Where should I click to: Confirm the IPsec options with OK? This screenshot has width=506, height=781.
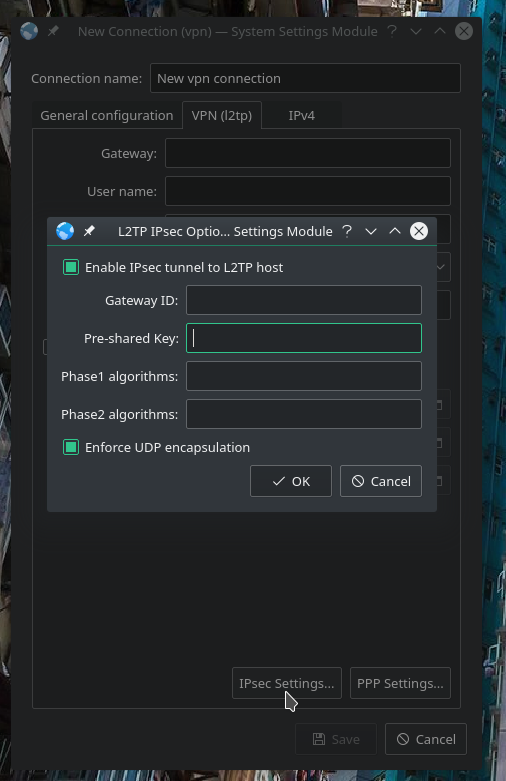coord(291,481)
